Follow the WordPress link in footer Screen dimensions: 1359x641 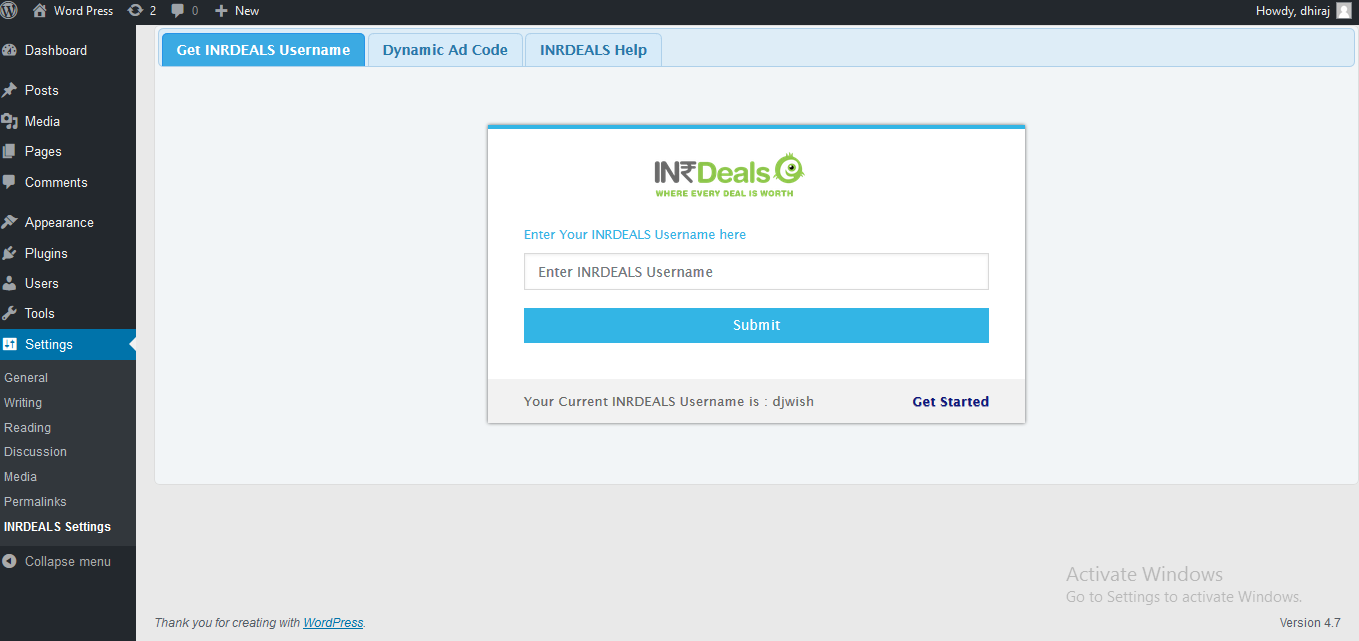[x=333, y=622]
